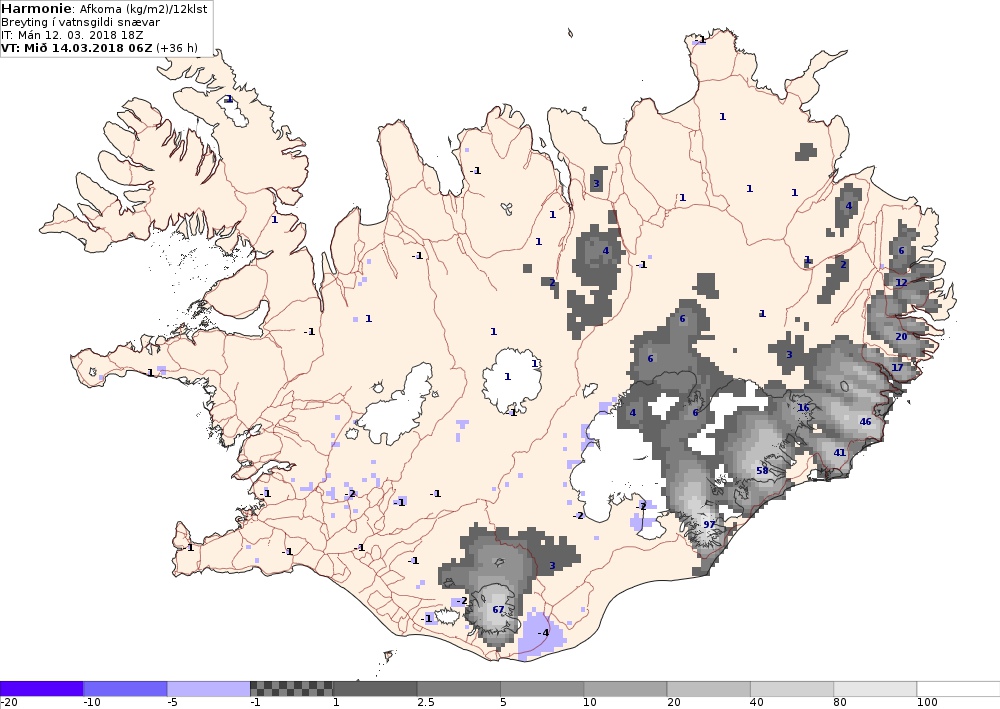This screenshot has height=709, width=1000.
Task: Select the map value 67 on the glacier
Action: click(498, 610)
